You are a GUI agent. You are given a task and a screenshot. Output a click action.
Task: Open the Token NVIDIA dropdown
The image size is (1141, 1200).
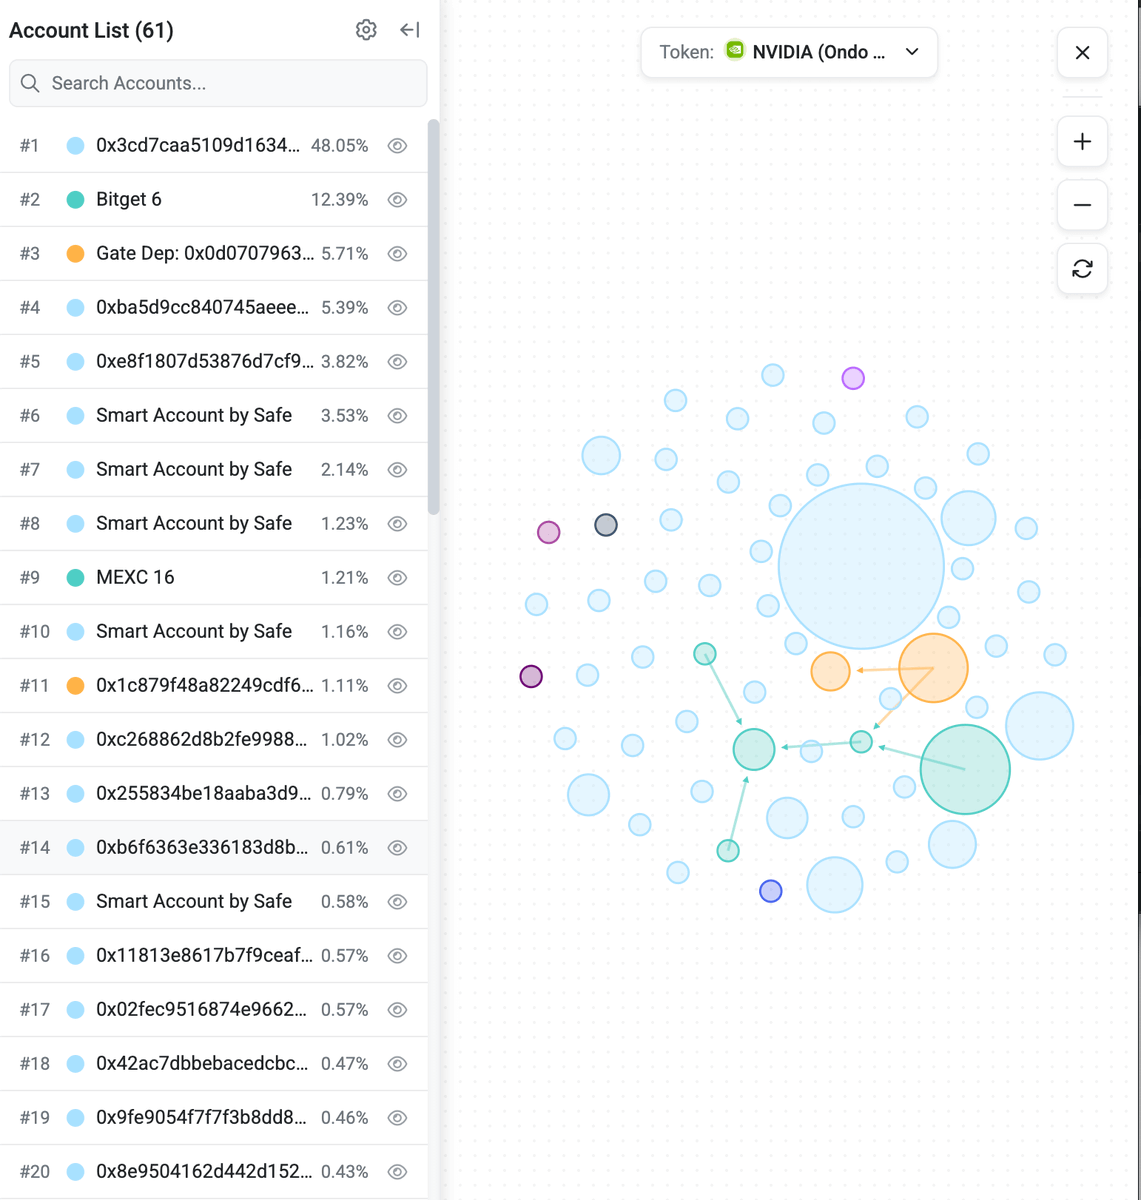[x=789, y=52]
